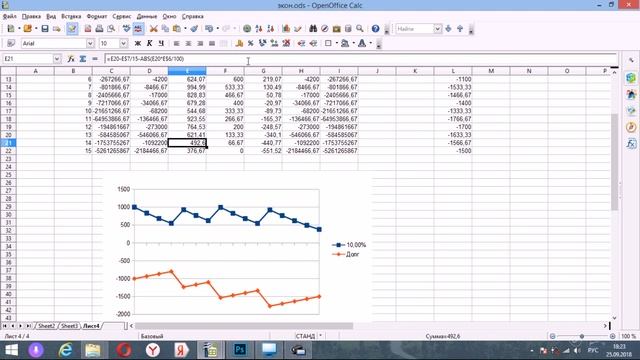Click the Undo icon
This screenshot has height=360, width=640.
tap(209, 29)
